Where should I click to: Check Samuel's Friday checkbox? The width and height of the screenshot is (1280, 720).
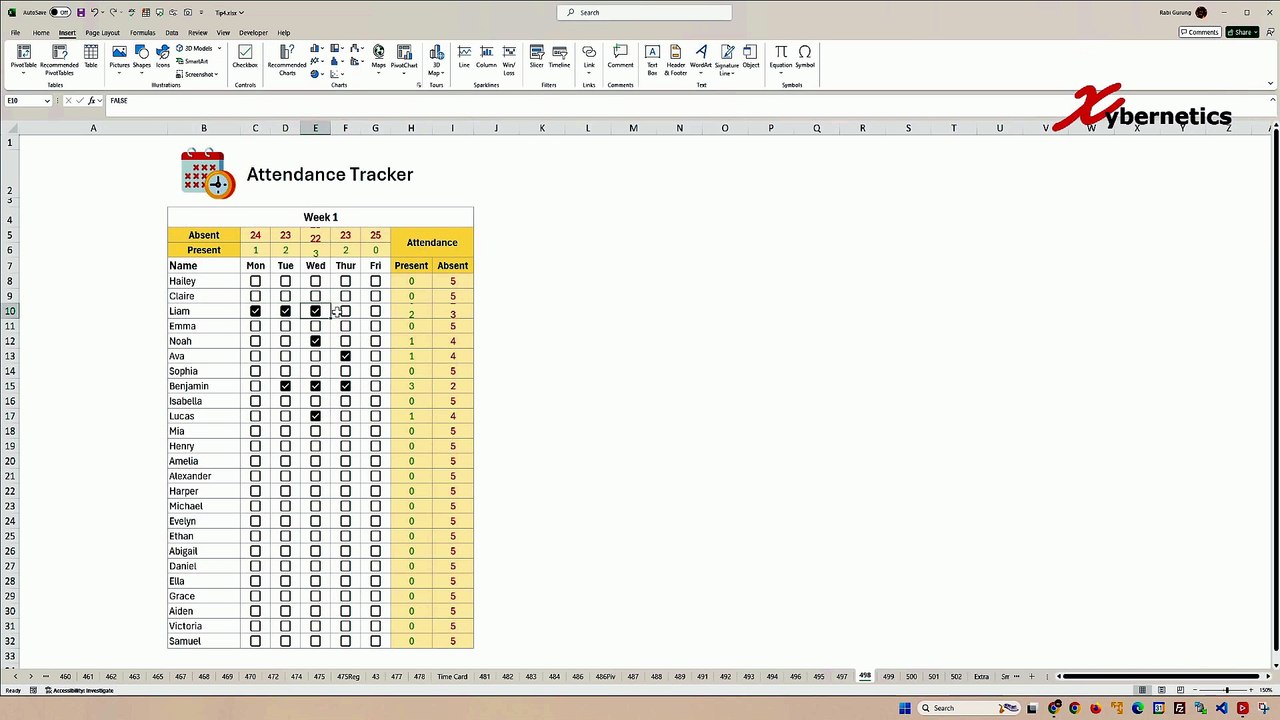[x=375, y=641]
